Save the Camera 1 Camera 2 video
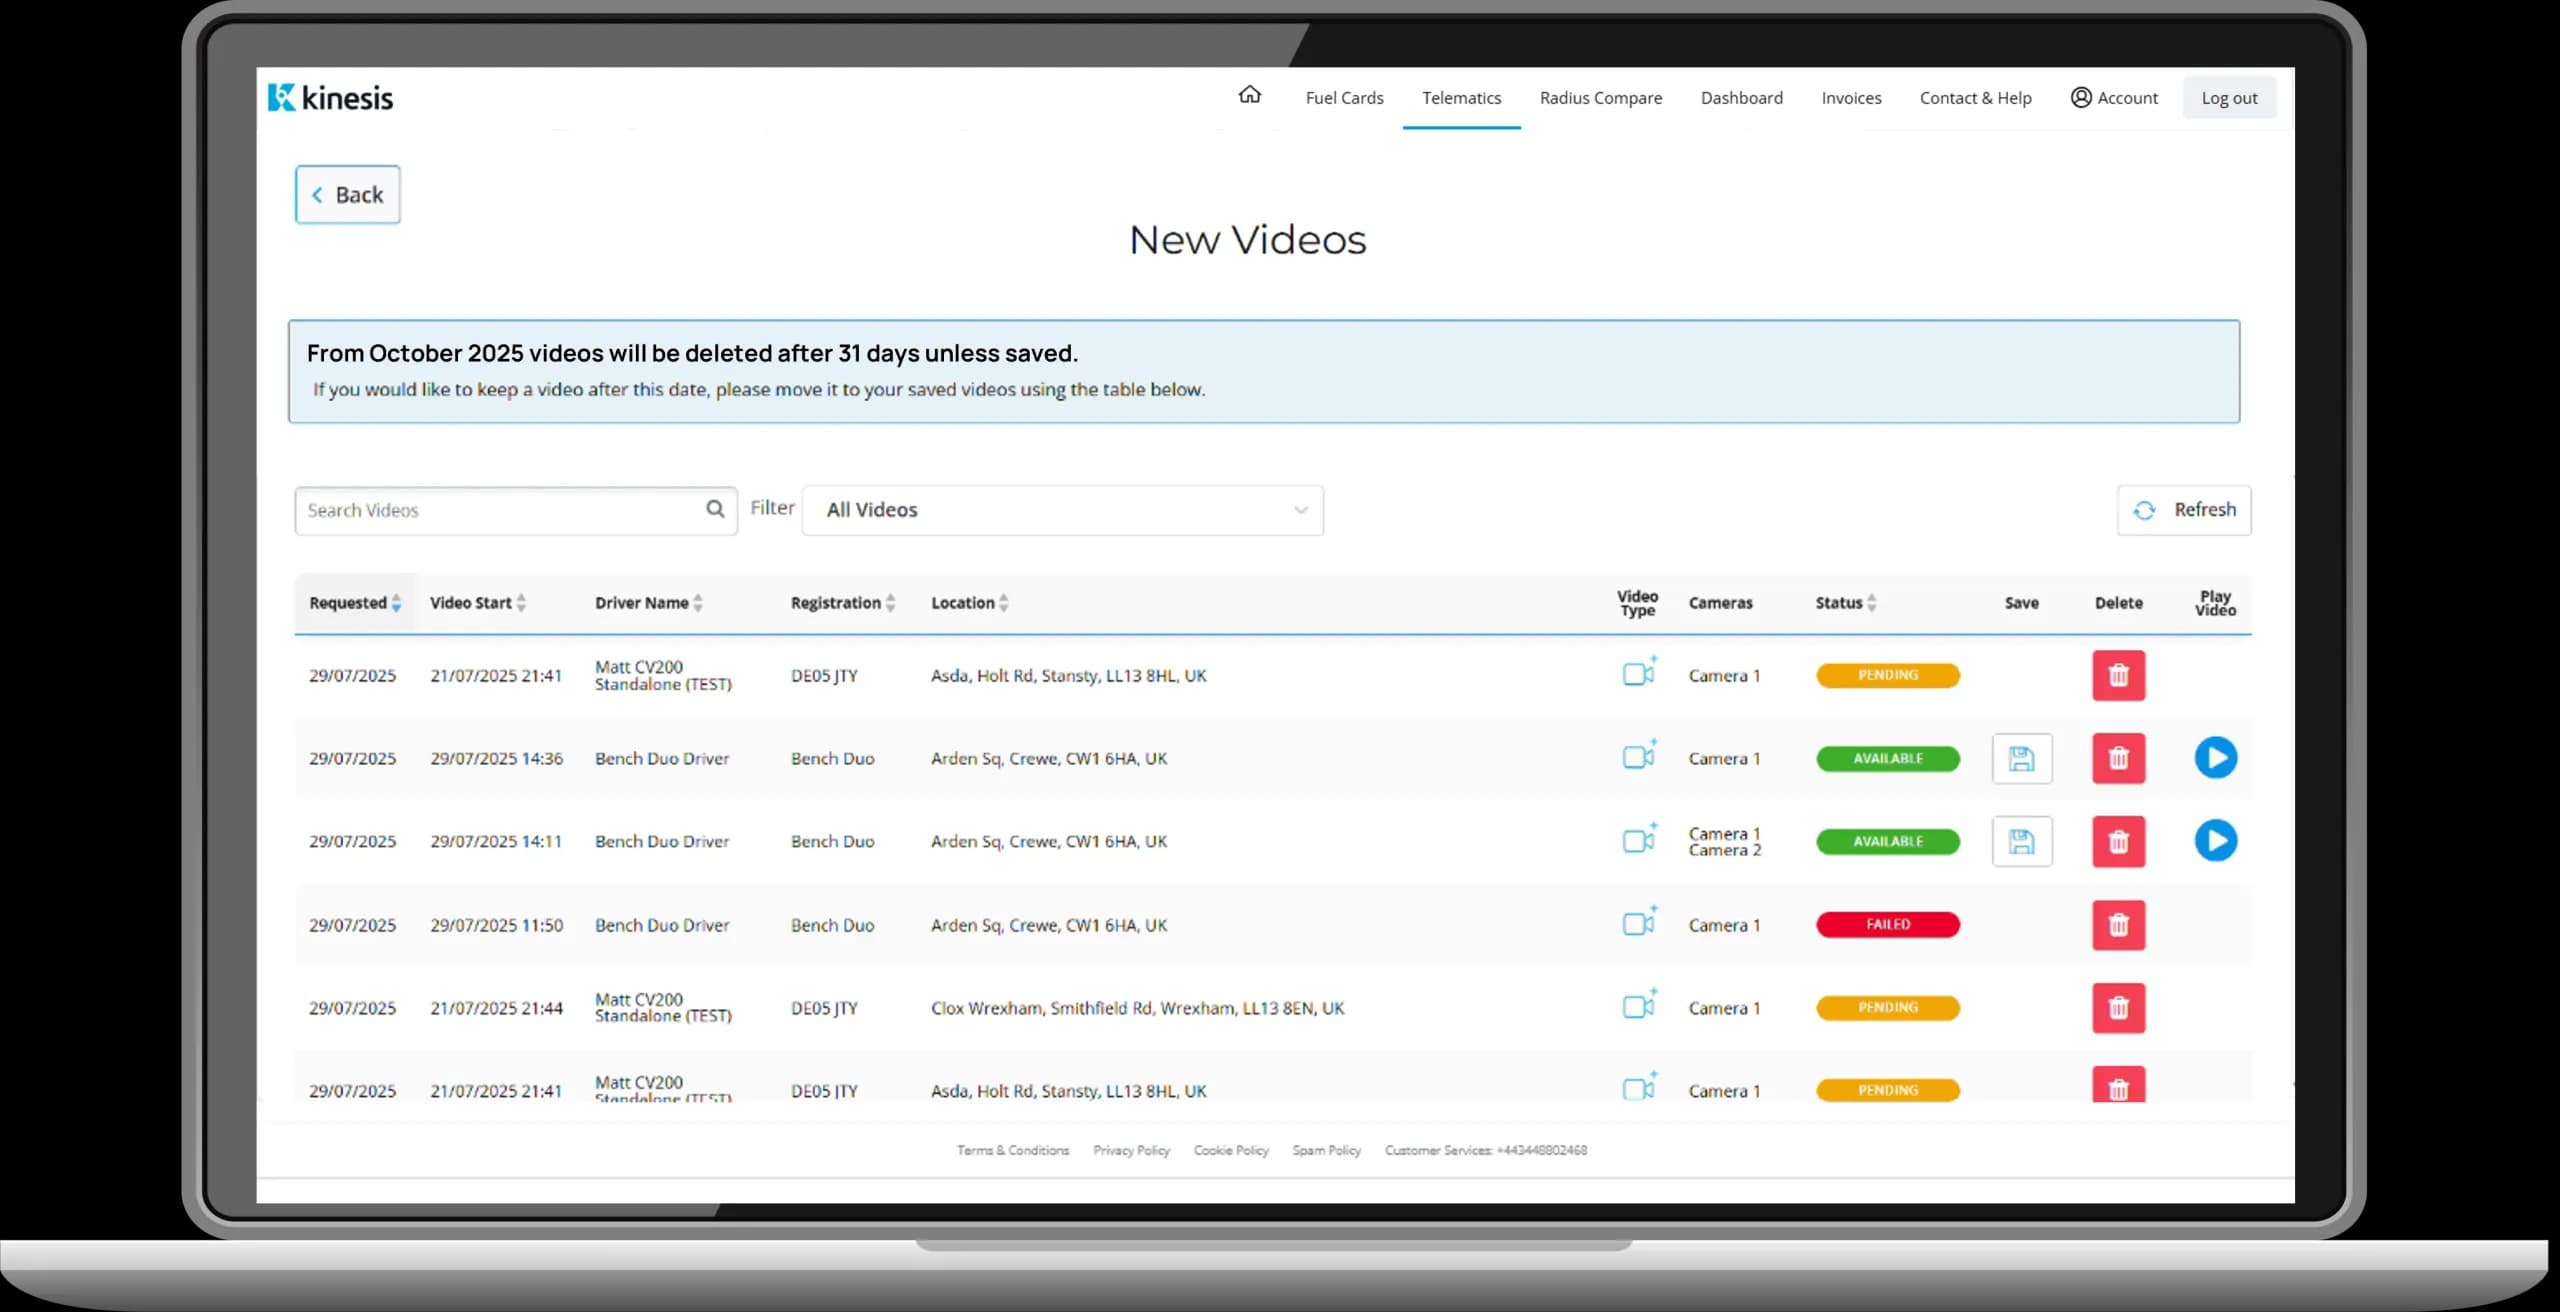Screen dimensions: 2560x1312 (x=2021, y=841)
